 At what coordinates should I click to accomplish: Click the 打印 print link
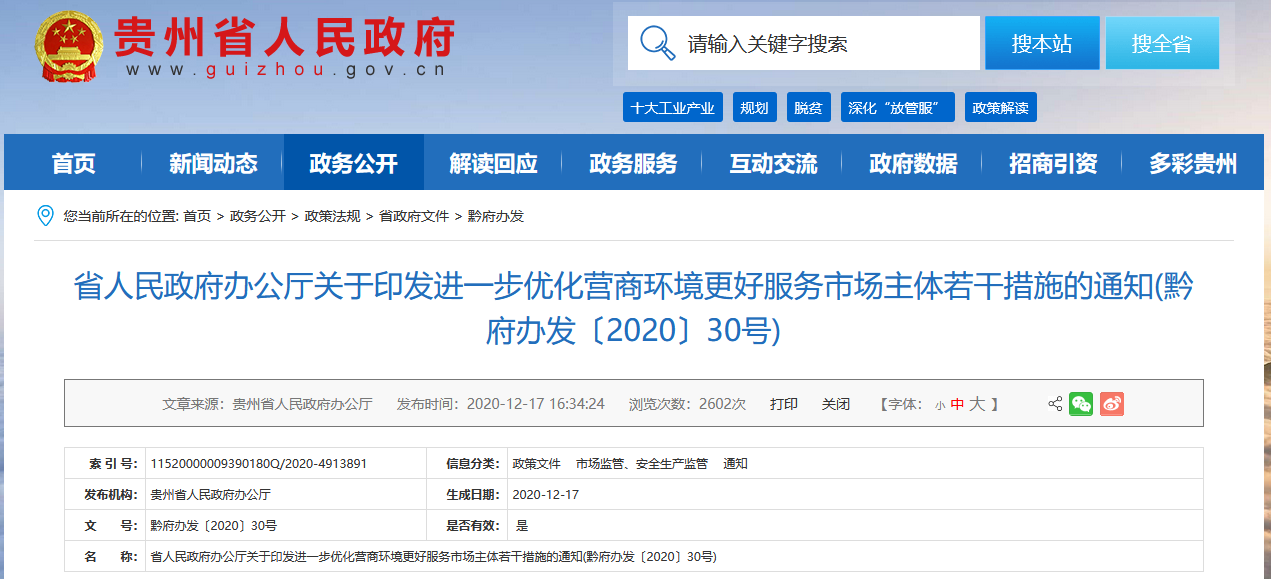[783, 404]
